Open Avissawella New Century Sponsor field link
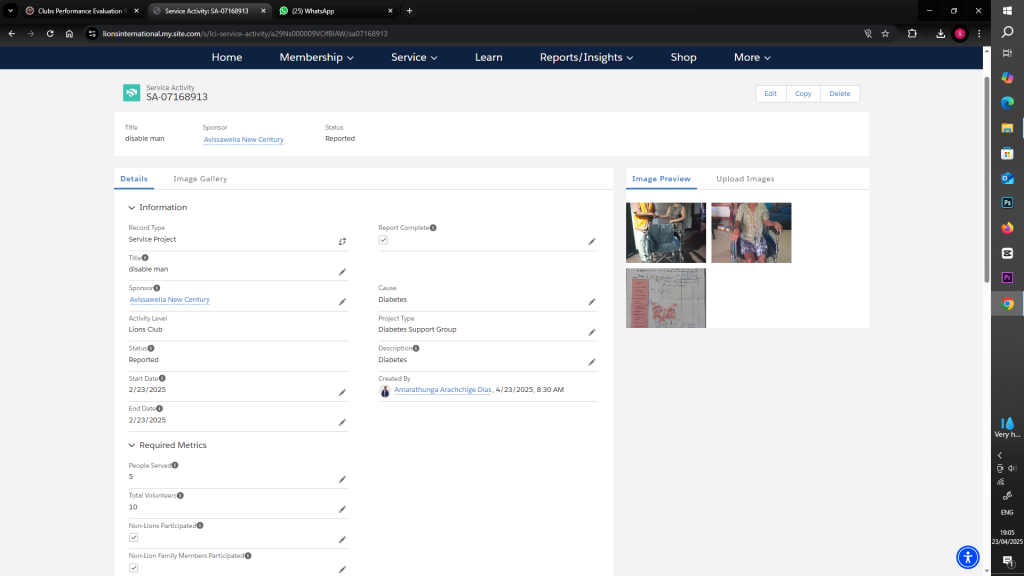This screenshot has width=1024, height=576. pos(170,300)
